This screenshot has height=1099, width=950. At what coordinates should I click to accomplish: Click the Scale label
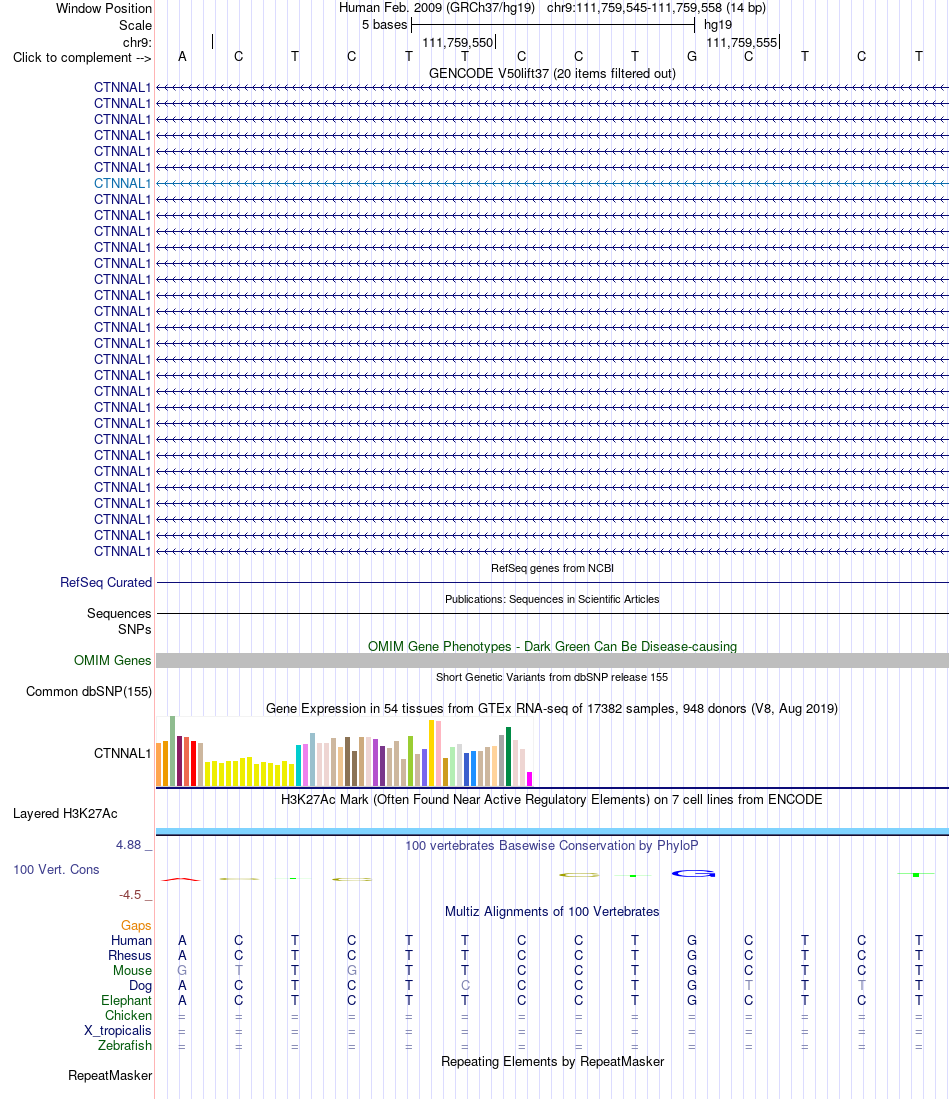tap(135, 25)
